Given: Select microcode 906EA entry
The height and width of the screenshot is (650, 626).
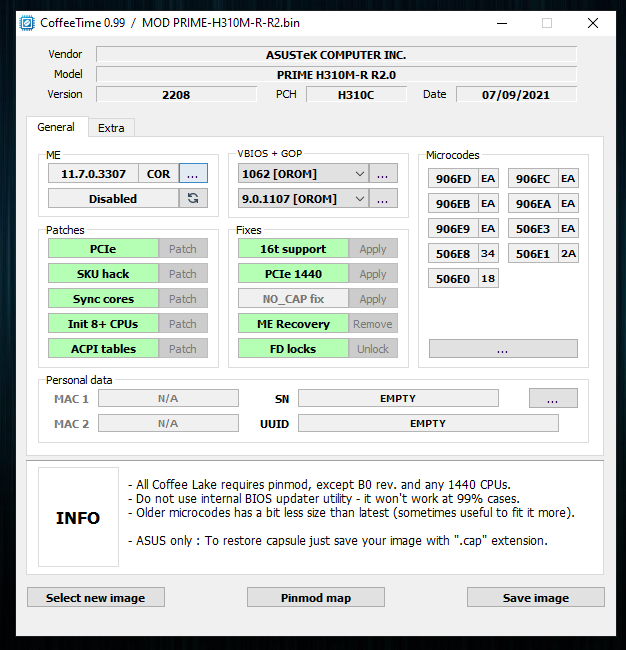Looking at the screenshot, I should (x=533, y=204).
